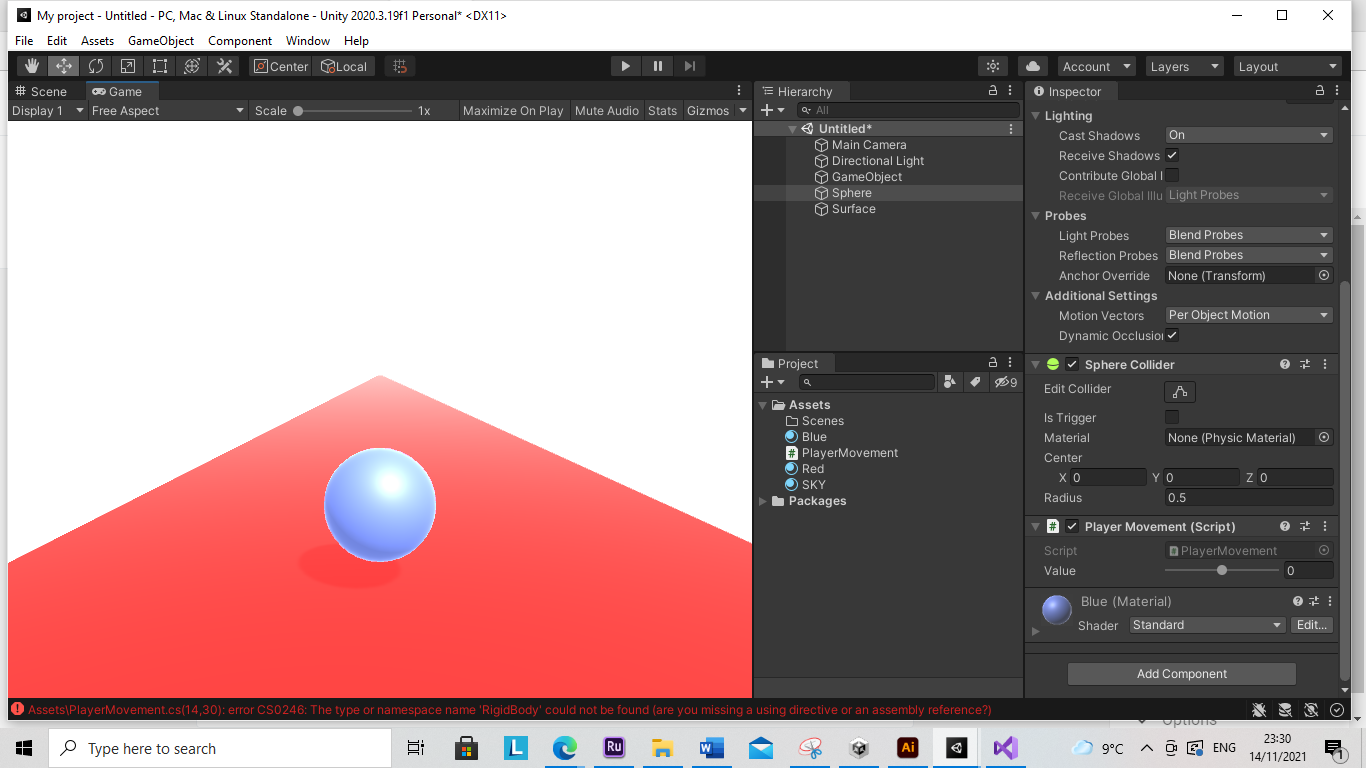Open the Window menu
Viewport: 1366px width, 768px height.
pos(308,41)
